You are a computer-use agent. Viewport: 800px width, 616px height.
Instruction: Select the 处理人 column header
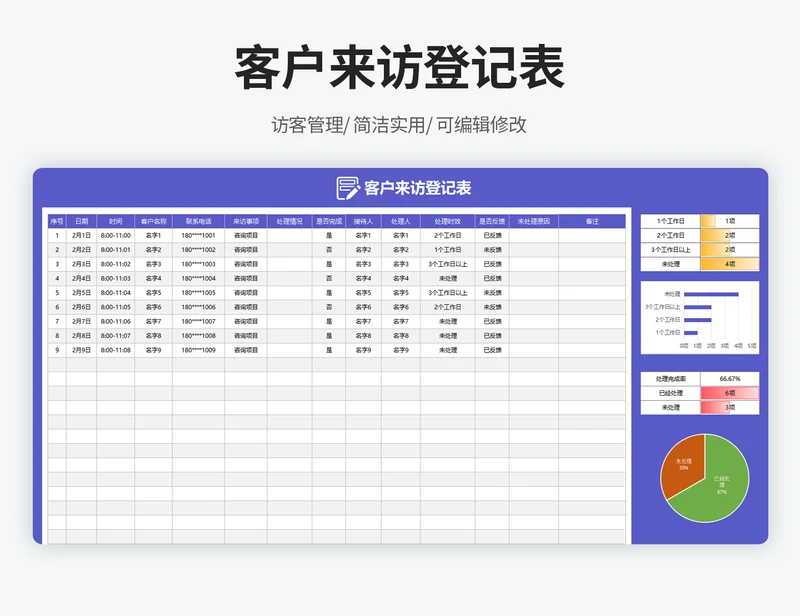pos(401,221)
